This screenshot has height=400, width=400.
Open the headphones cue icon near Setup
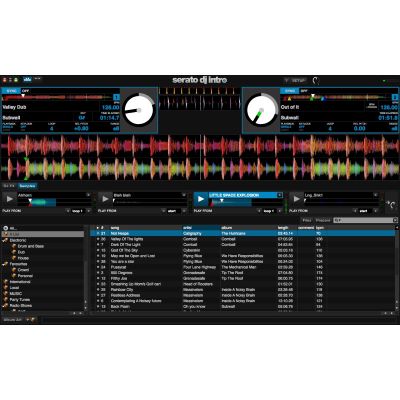[x=315, y=80]
